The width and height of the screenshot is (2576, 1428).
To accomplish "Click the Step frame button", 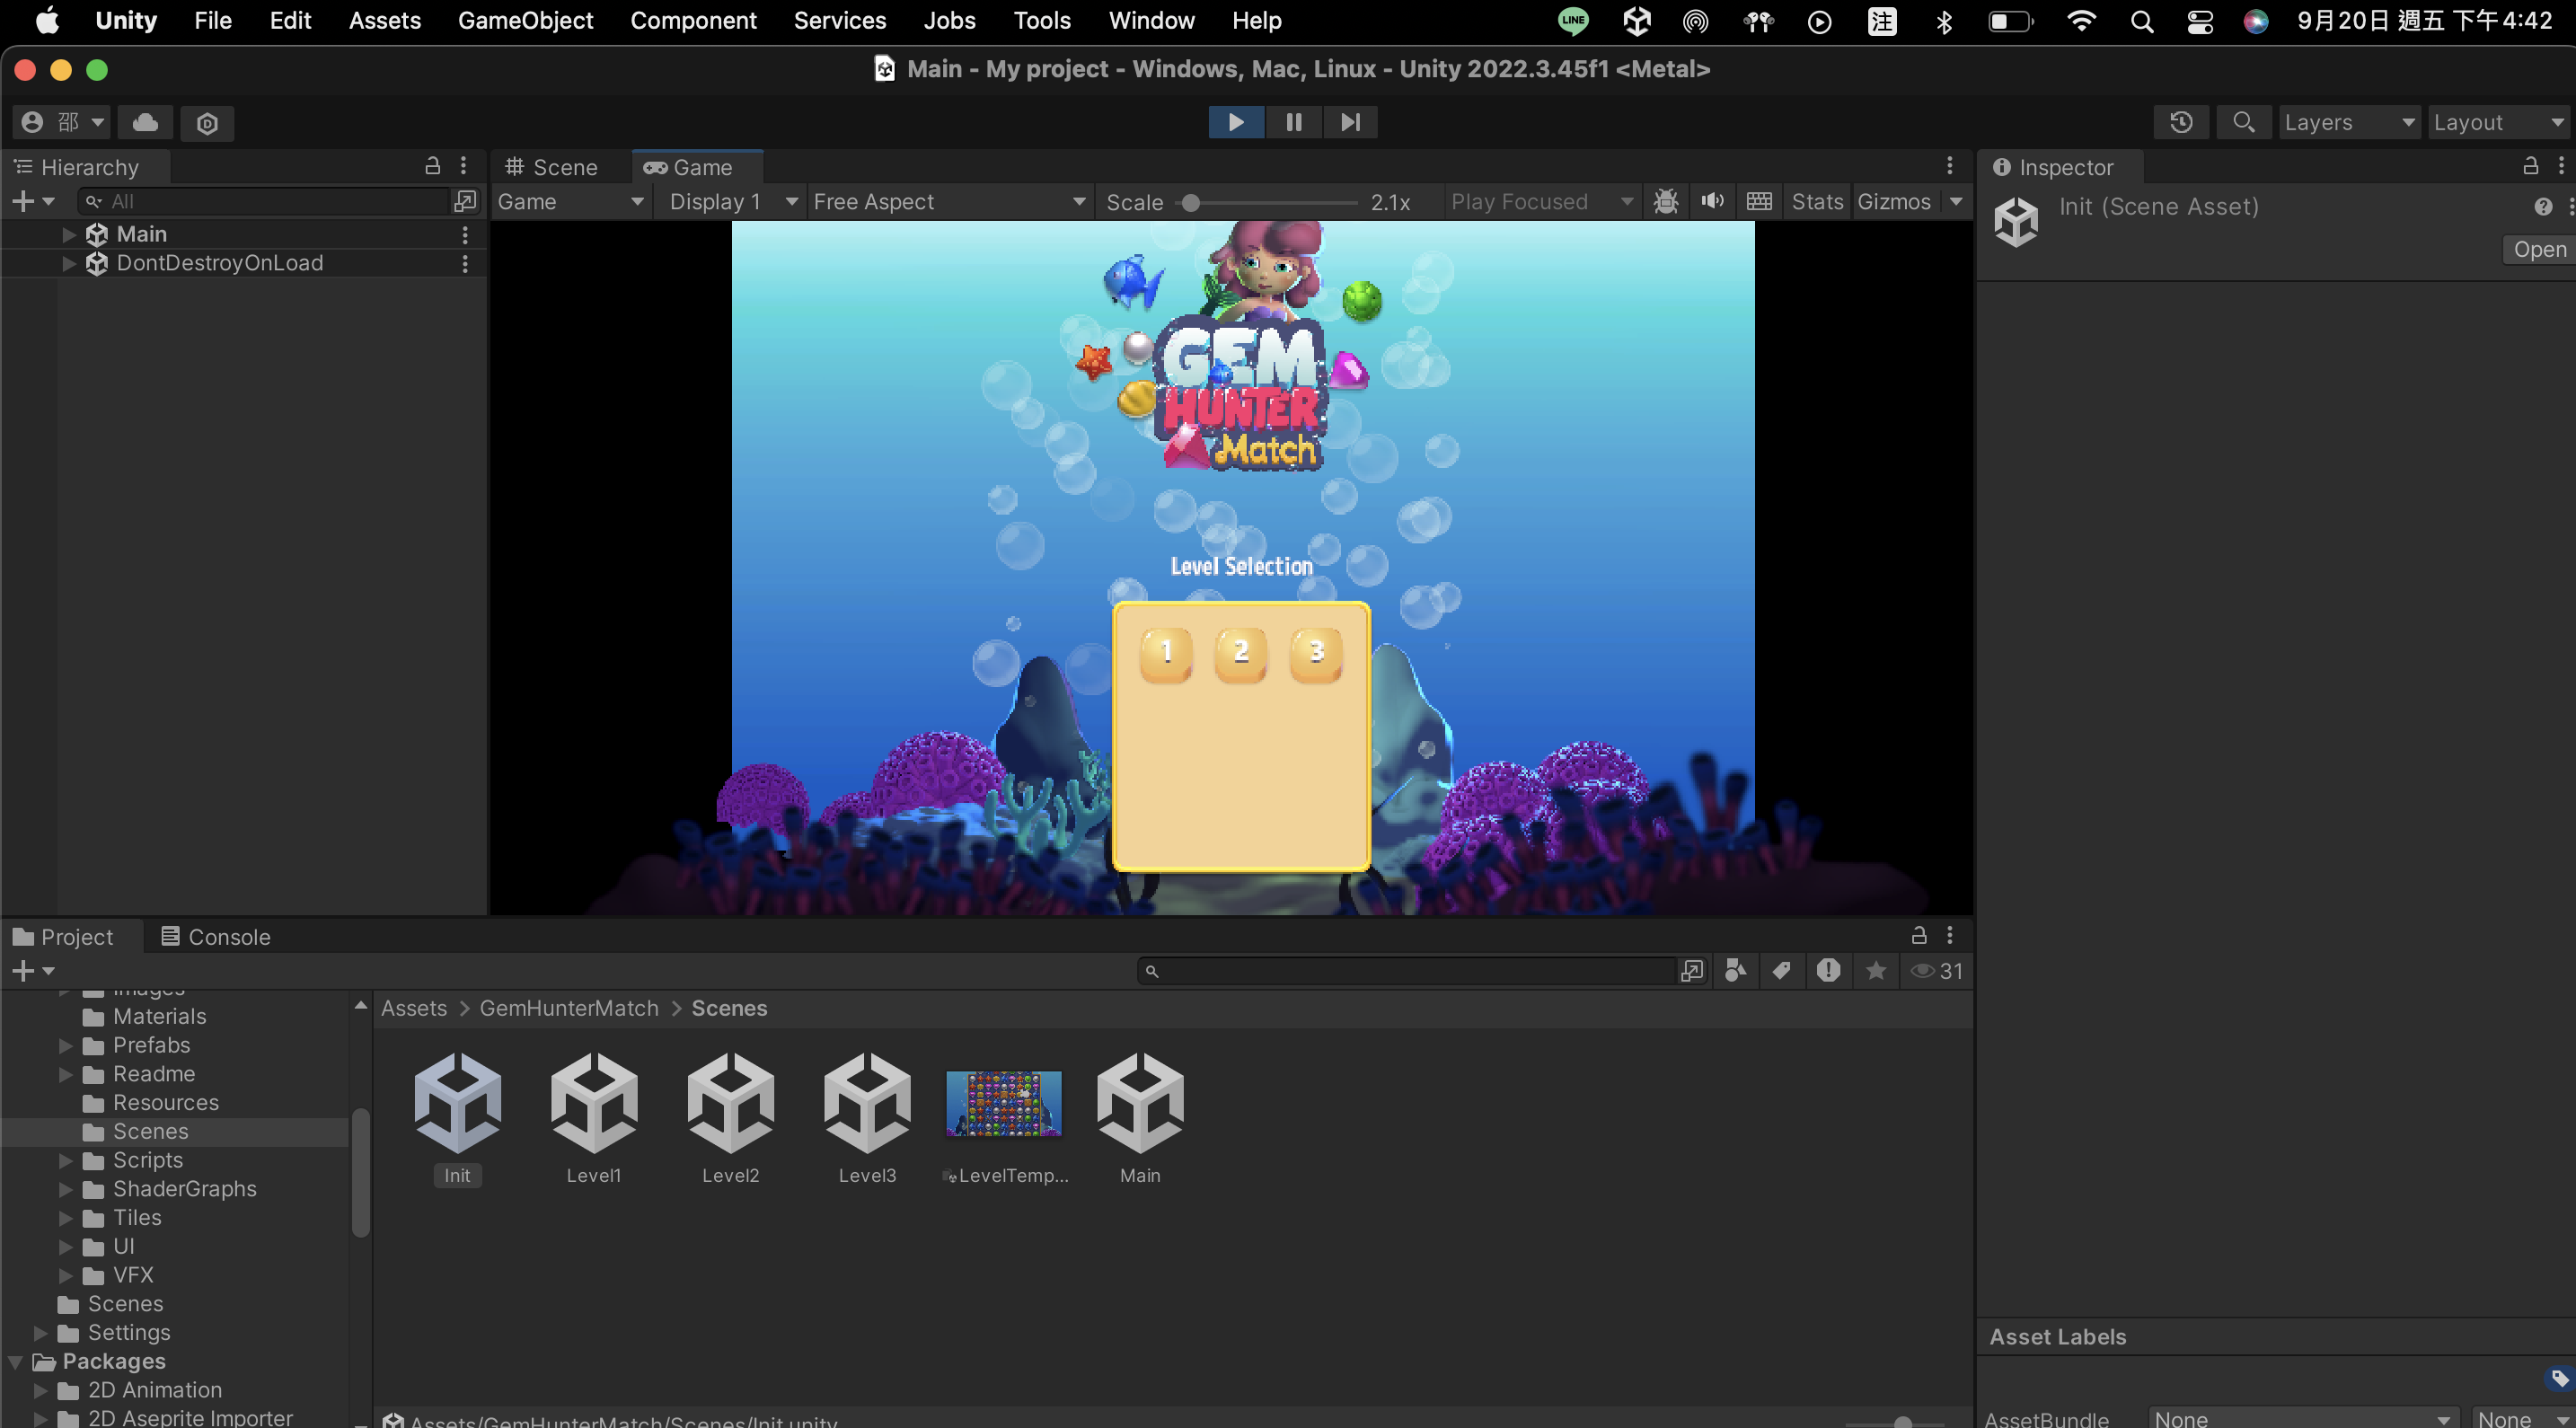I will coord(1350,122).
